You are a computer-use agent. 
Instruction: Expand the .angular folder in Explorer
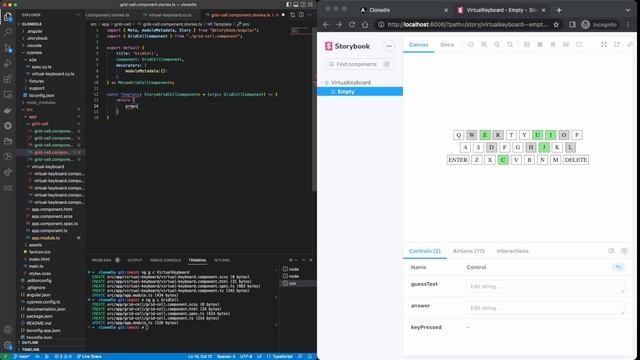pos(35,31)
